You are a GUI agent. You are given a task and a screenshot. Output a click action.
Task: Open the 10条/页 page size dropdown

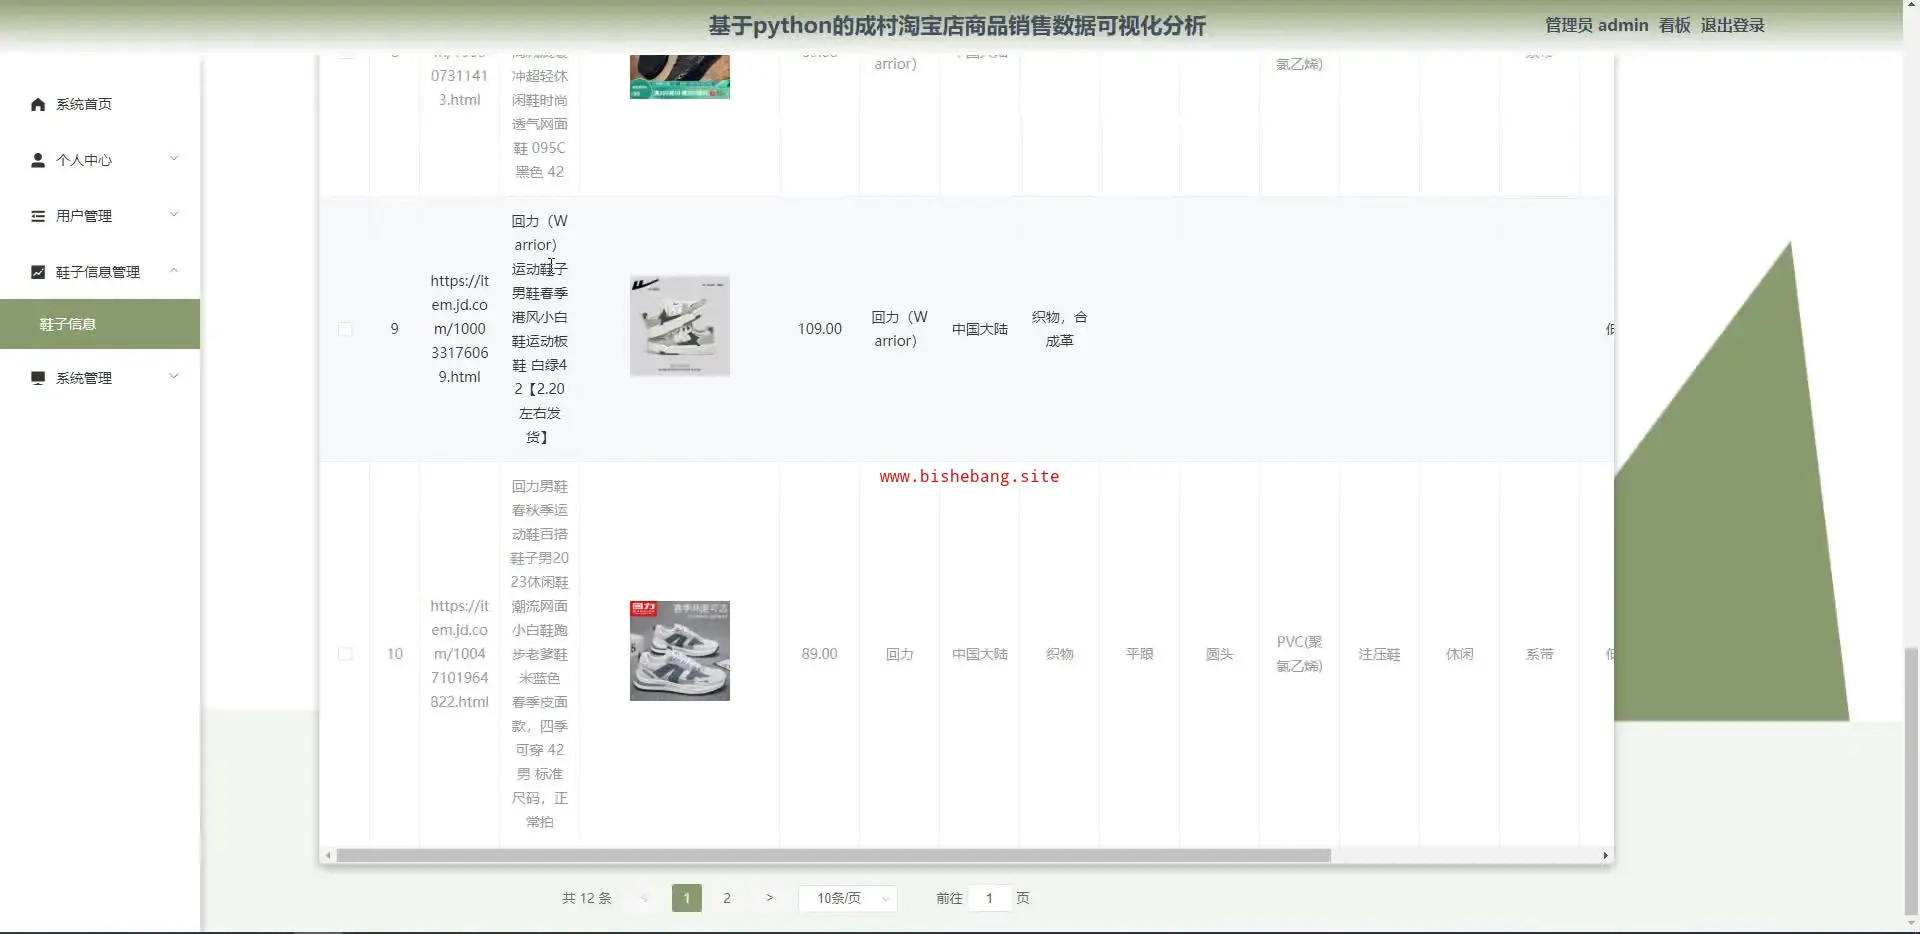point(848,898)
